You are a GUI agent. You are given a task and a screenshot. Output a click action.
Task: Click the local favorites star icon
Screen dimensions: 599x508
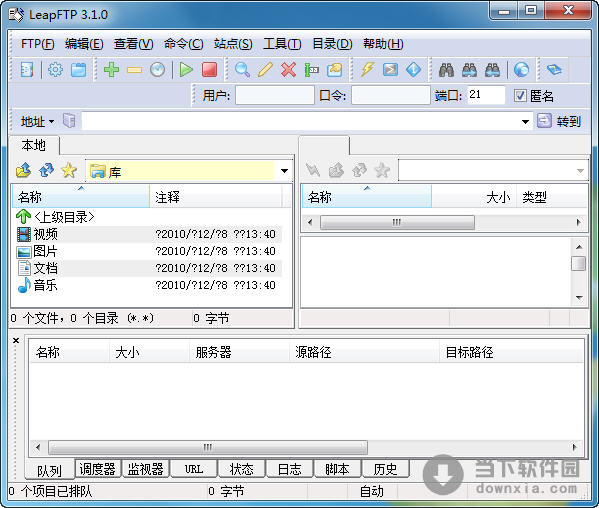tap(69, 170)
